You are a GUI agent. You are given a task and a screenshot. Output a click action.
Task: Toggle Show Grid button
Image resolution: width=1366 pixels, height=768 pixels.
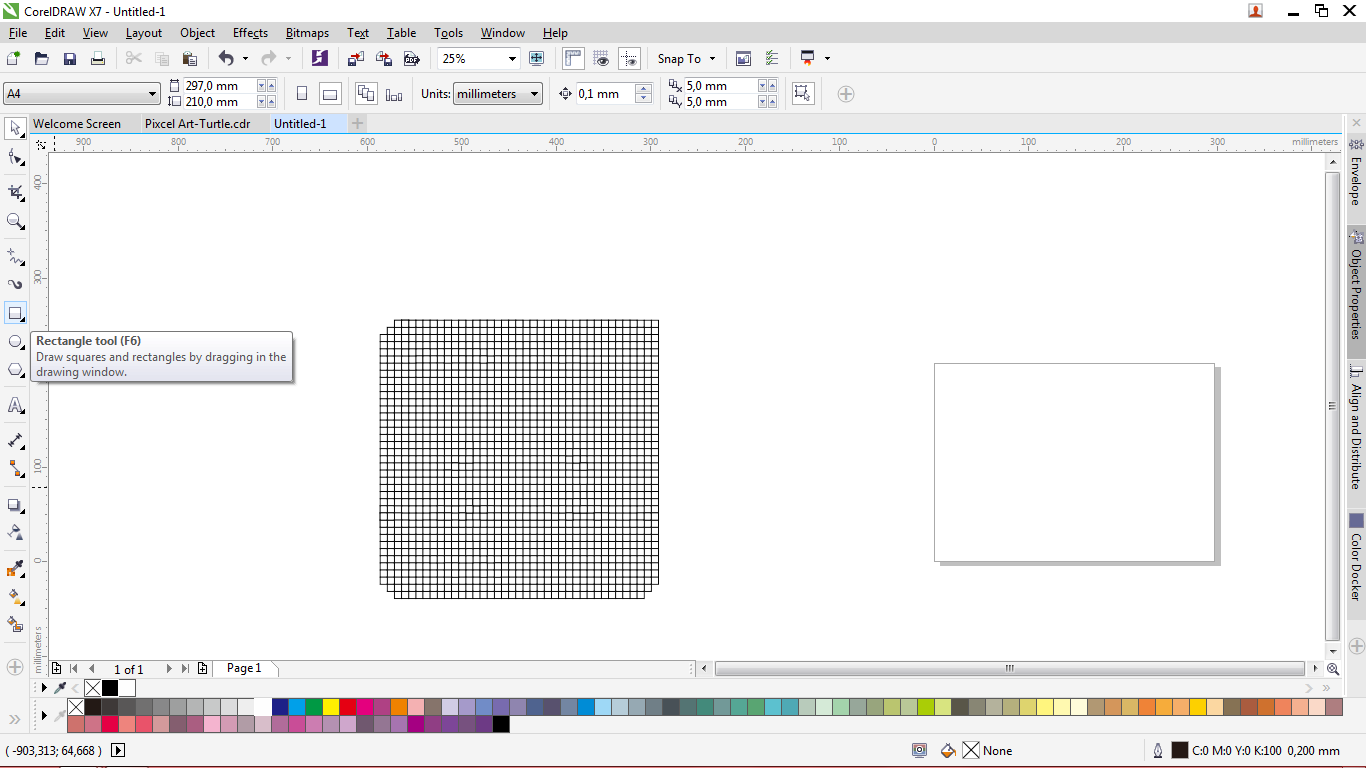tap(601, 59)
